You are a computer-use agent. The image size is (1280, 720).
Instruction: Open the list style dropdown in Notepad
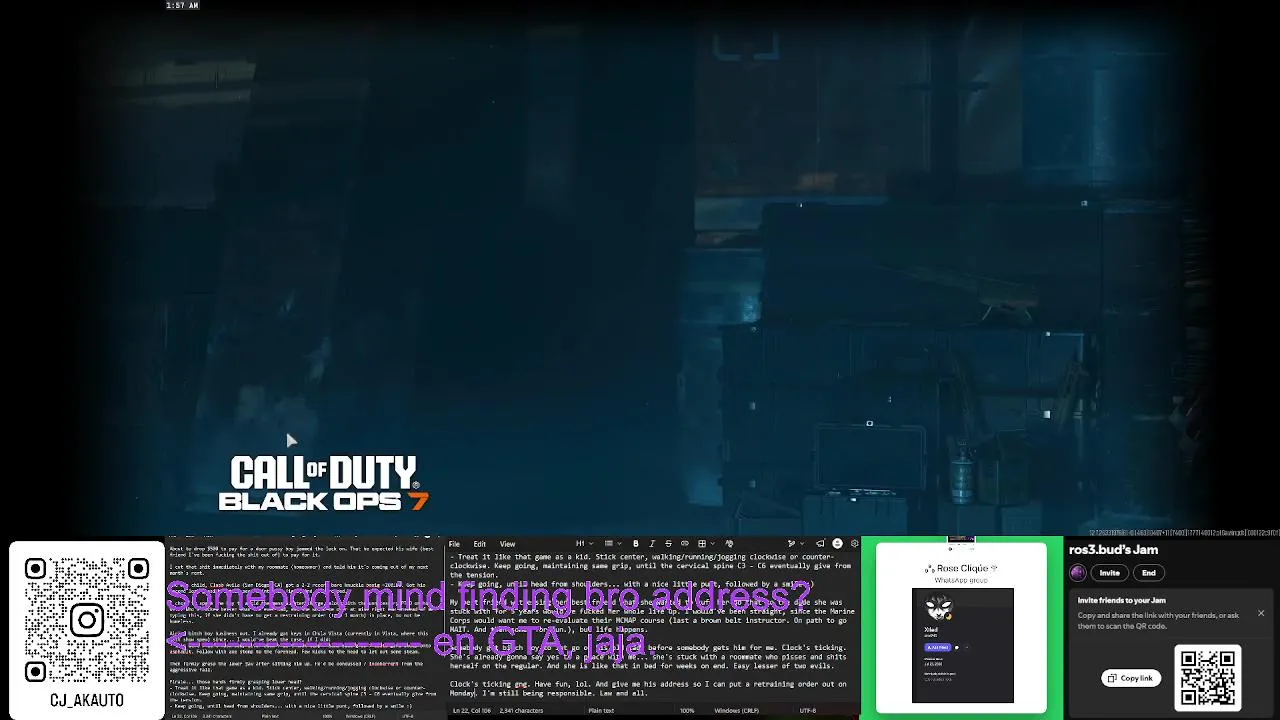613,544
